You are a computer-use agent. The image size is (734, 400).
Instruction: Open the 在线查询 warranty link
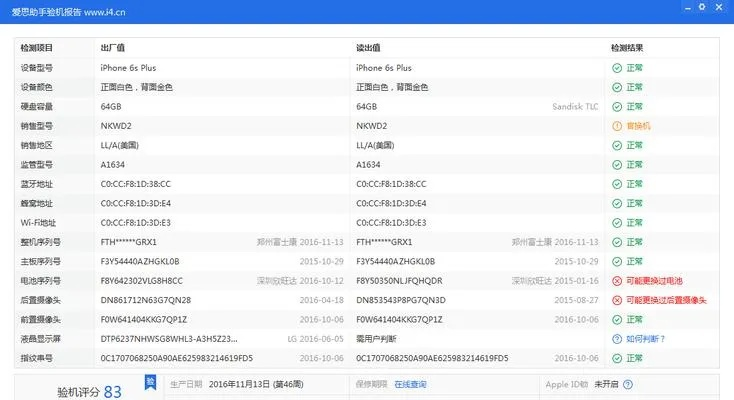(x=409, y=384)
